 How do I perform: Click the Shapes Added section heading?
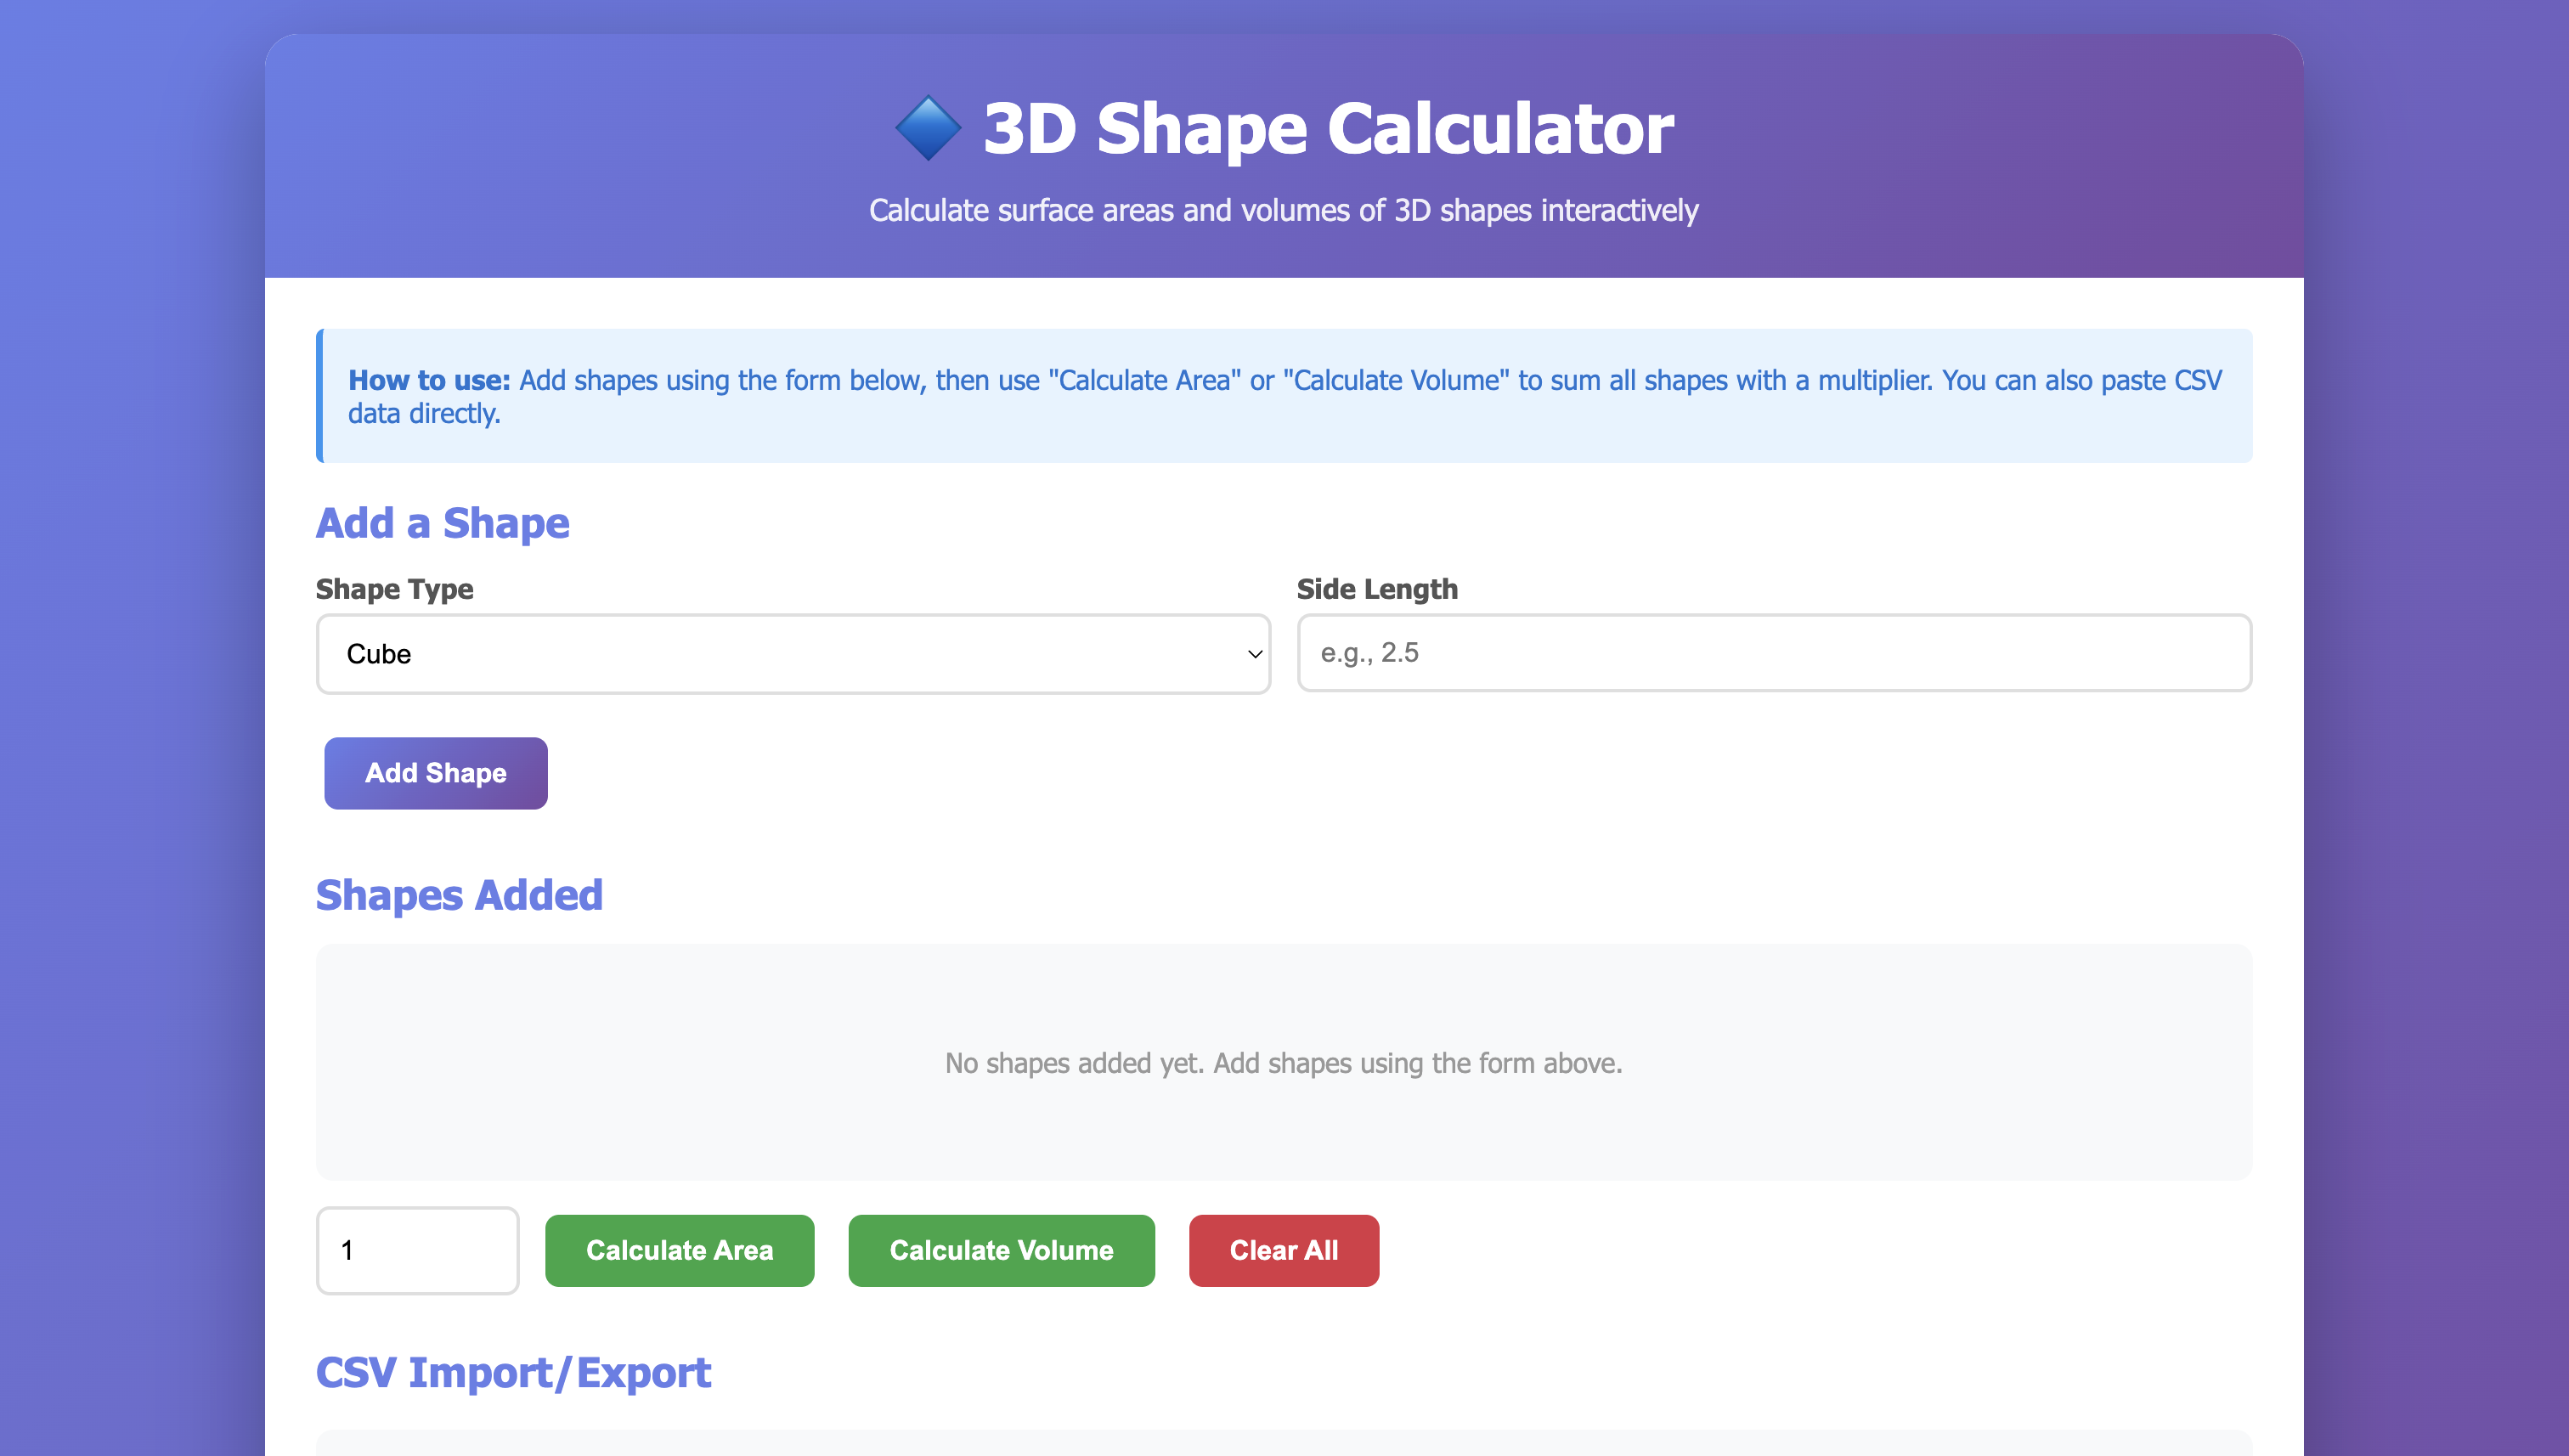459,894
